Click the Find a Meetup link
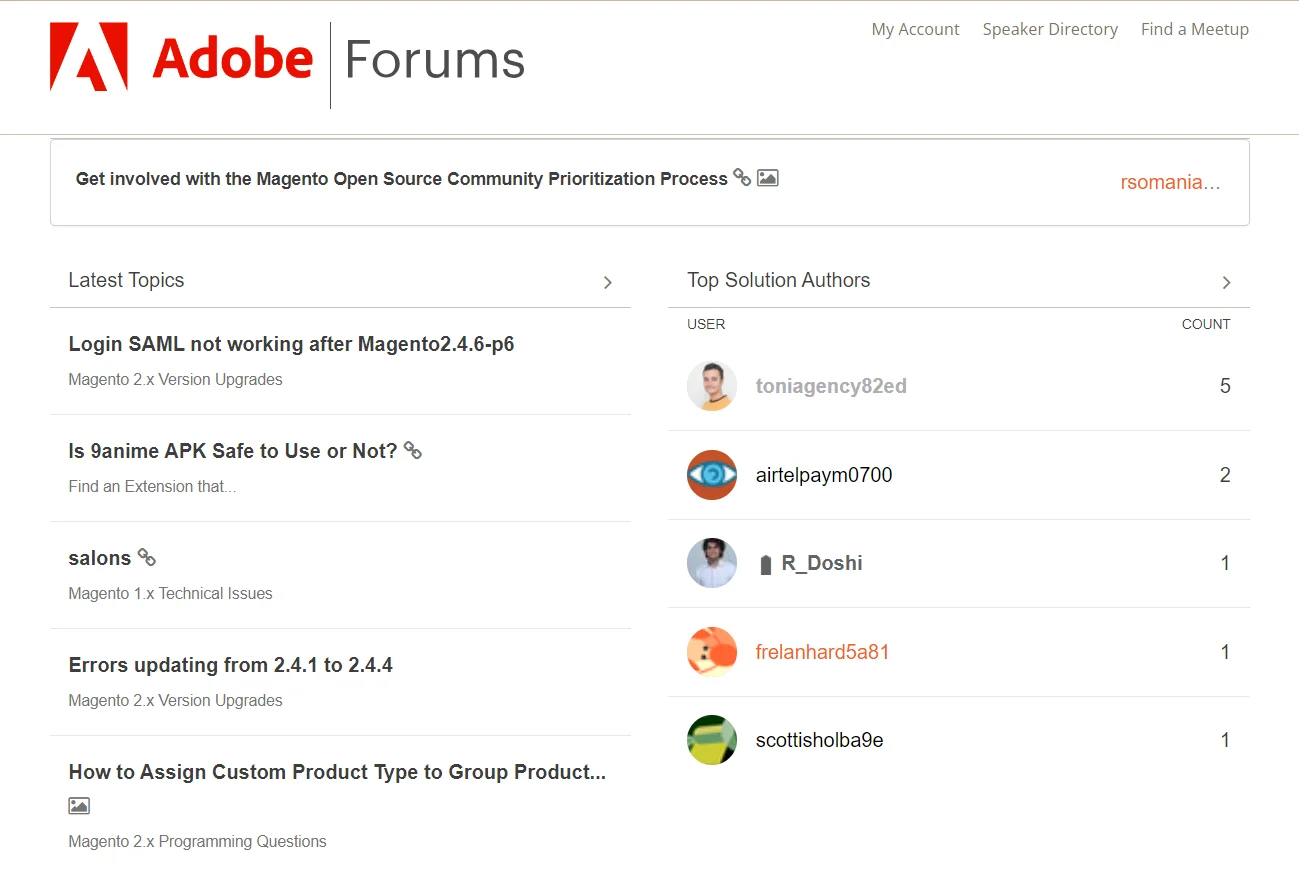 1194,29
